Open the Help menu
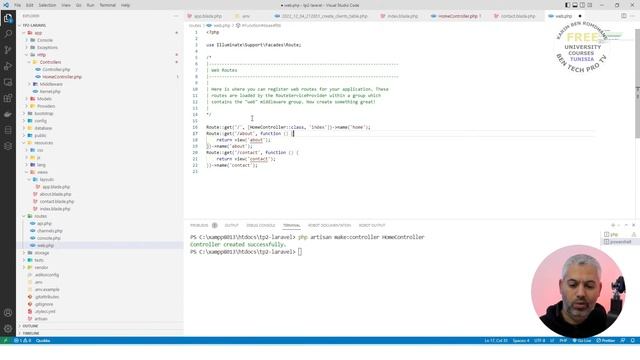This screenshot has width=640, height=360. click(x=125, y=5)
